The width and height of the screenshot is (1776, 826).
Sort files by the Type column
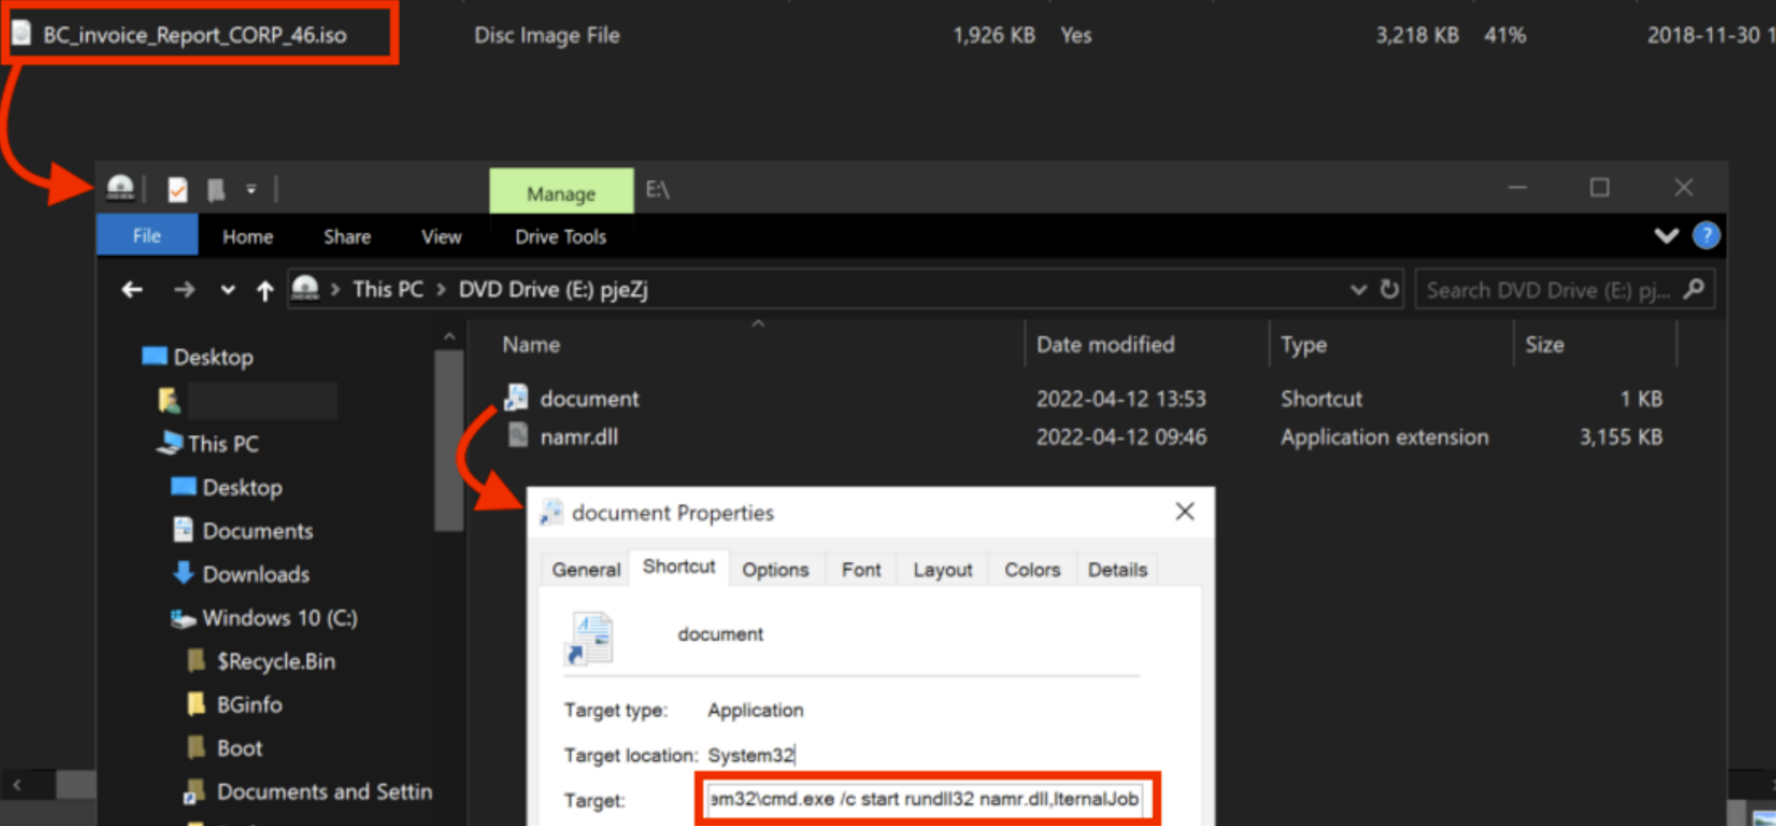click(1304, 345)
